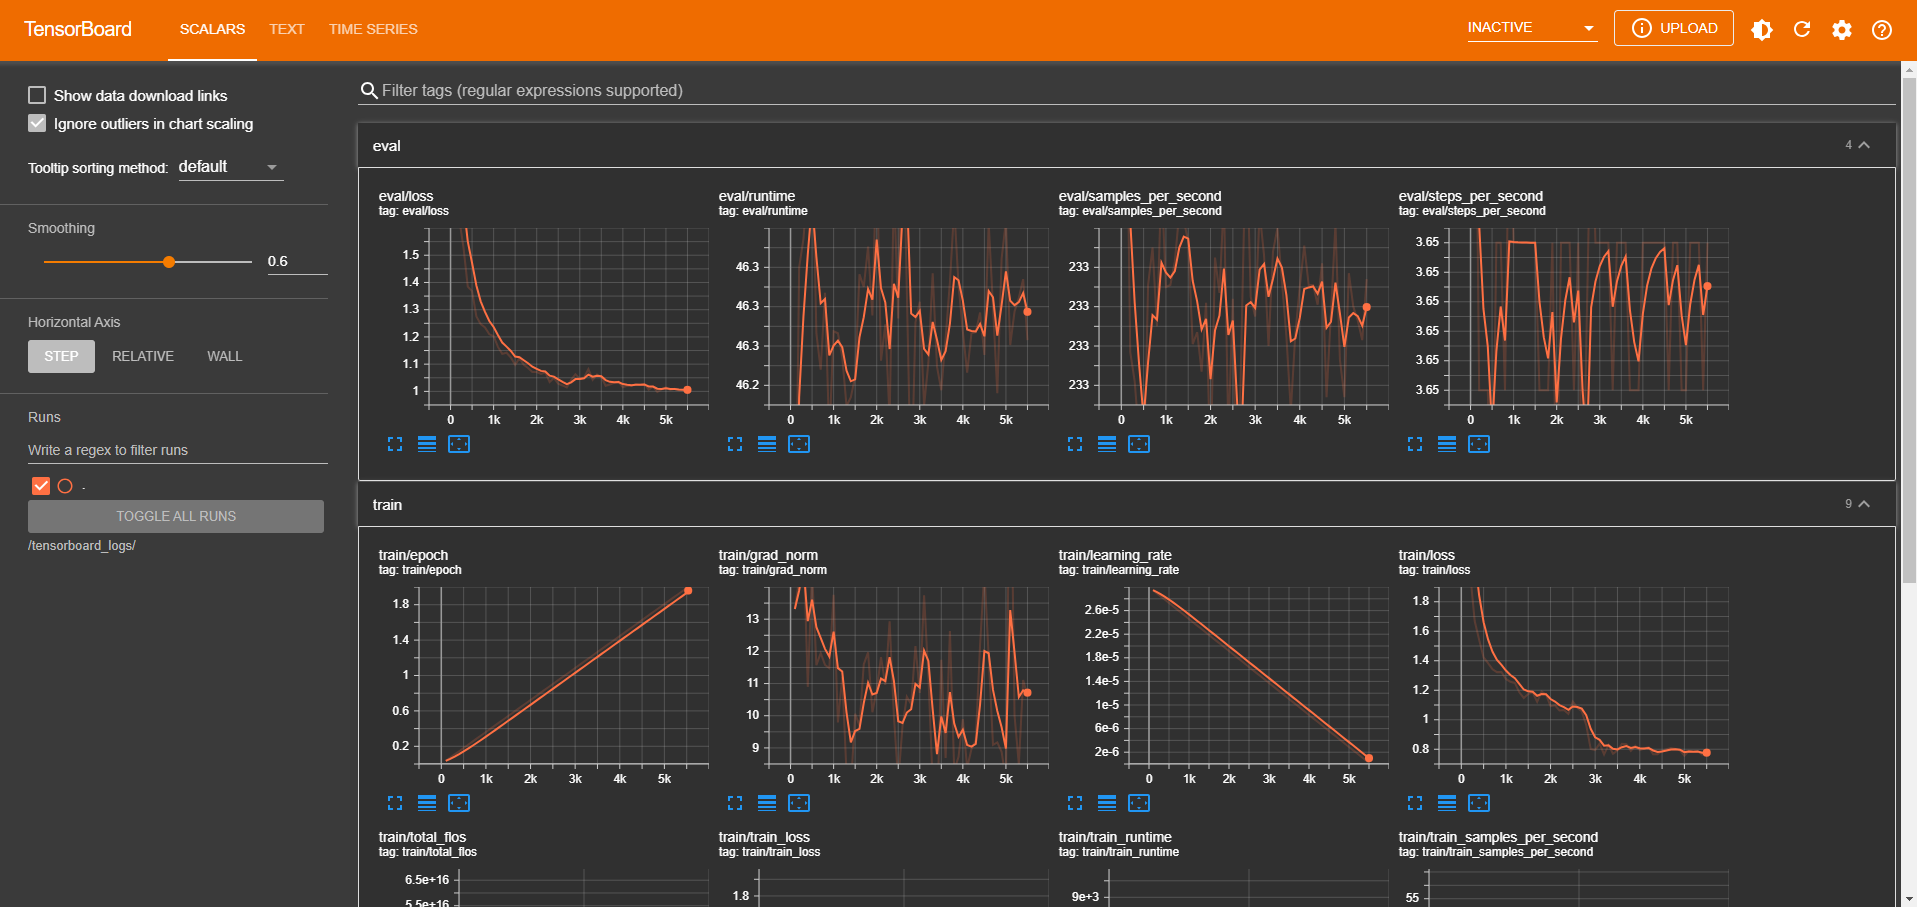Click the train/train_samples_per_second chart title
The image size is (1917, 907).
tap(1498, 837)
